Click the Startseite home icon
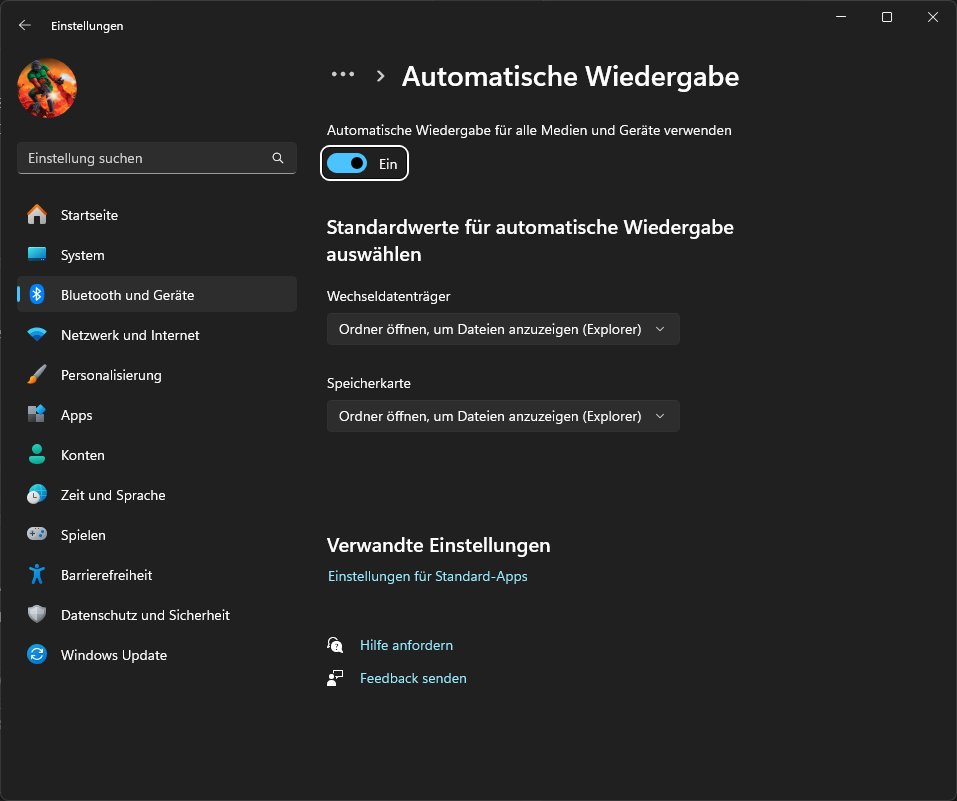The height and width of the screenshot is (801, 957). (x=37, y=215)
